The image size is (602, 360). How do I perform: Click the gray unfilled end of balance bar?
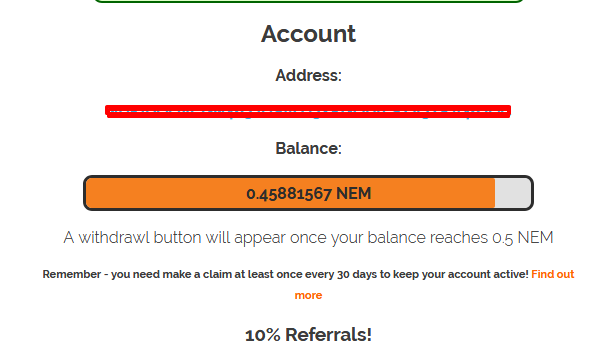pos(513,193)
